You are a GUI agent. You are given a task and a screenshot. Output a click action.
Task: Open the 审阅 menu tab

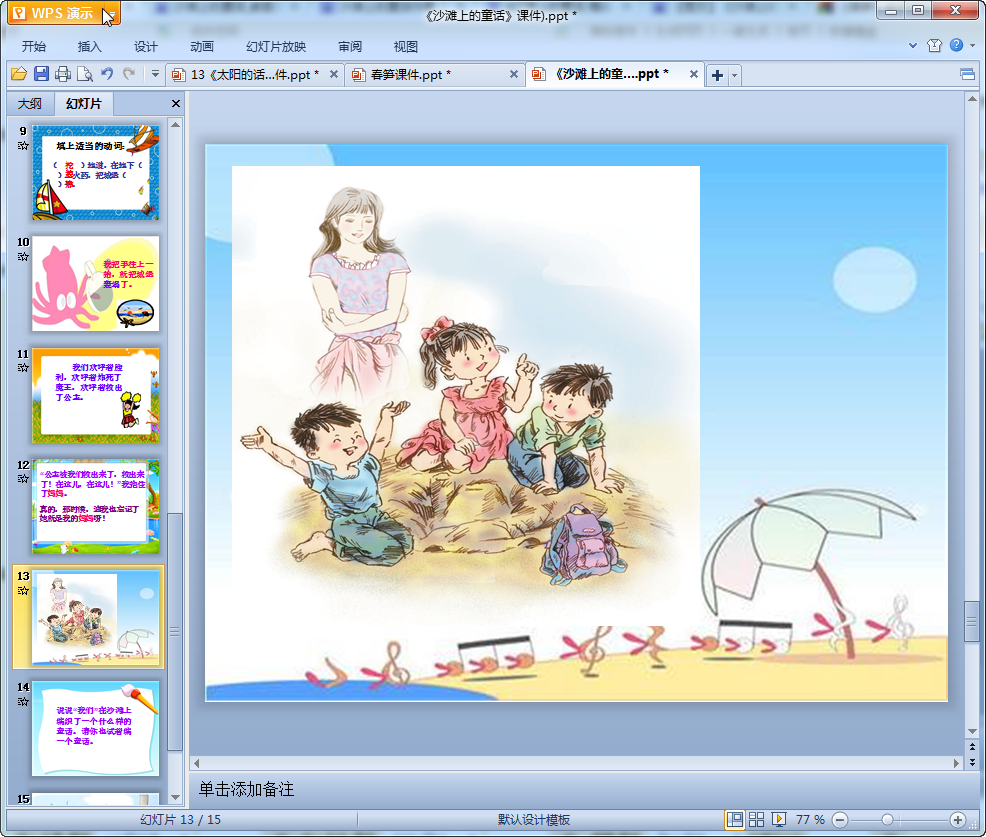[350, 47]
